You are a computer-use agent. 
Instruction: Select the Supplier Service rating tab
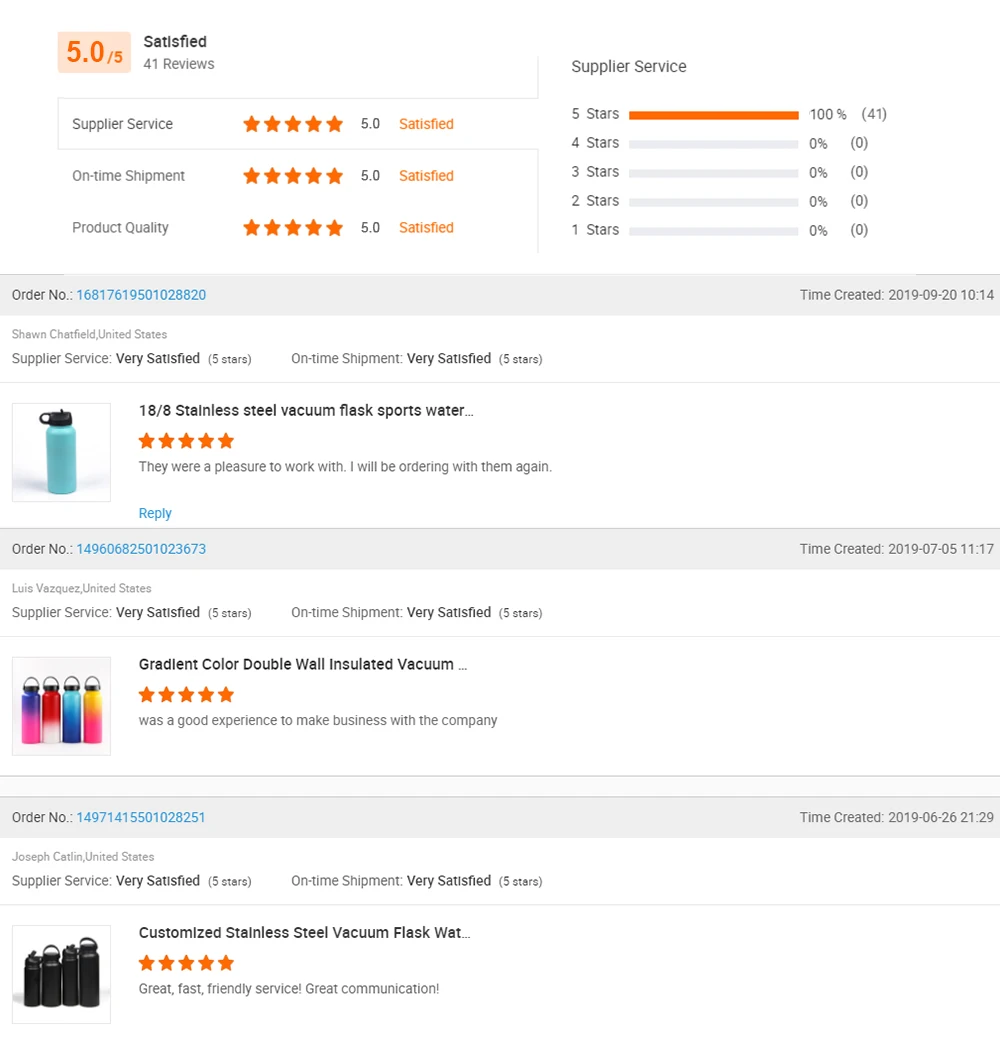click(298, 124)
